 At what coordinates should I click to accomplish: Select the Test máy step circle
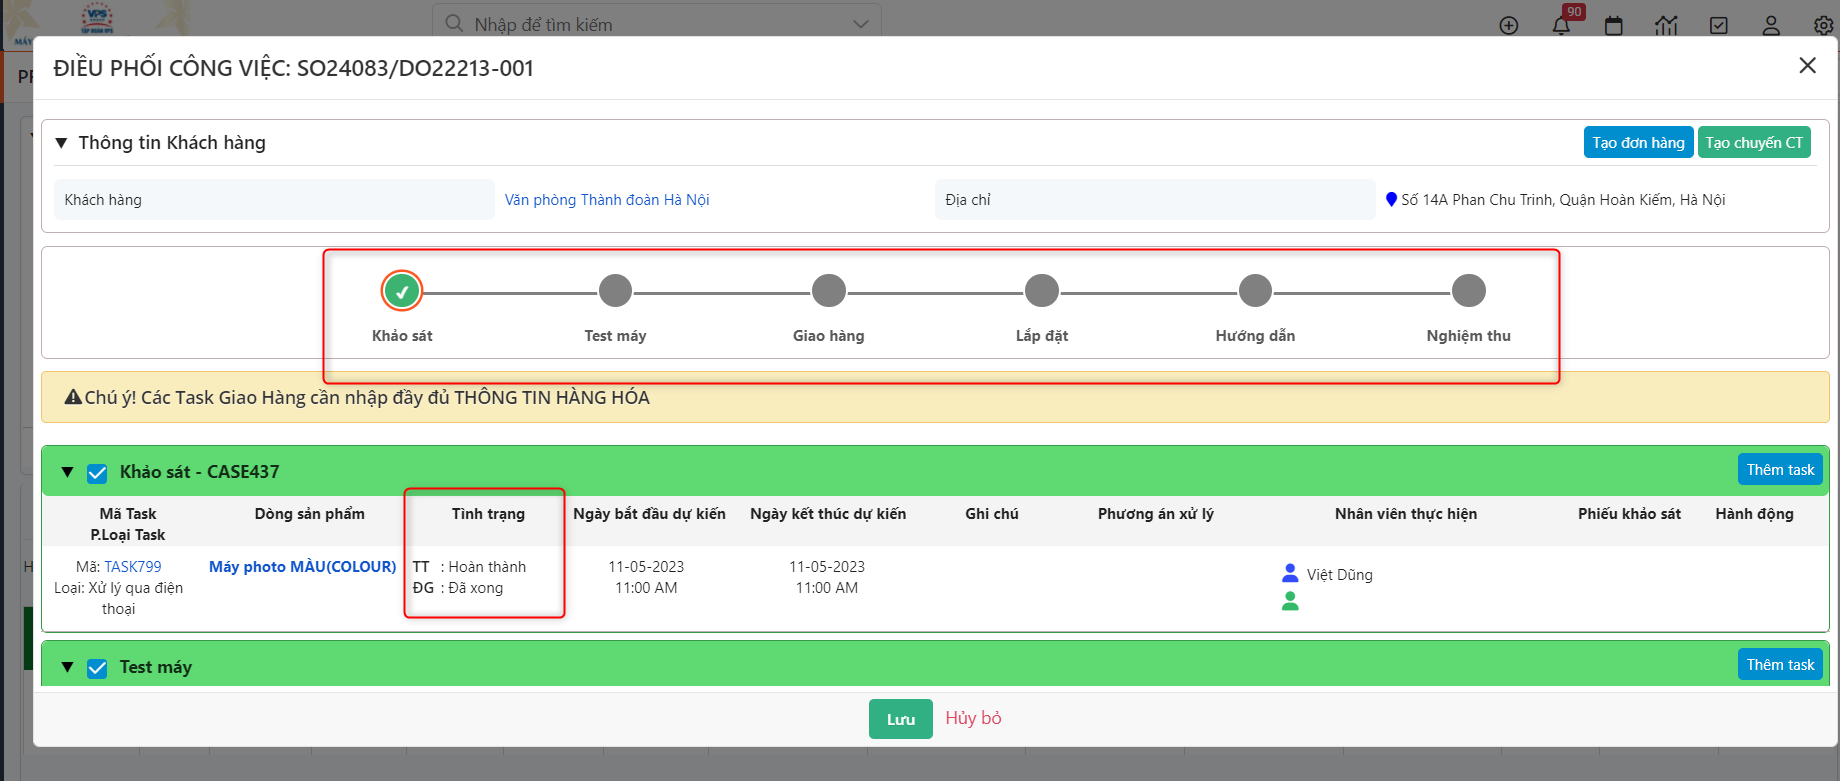[615, 291]
